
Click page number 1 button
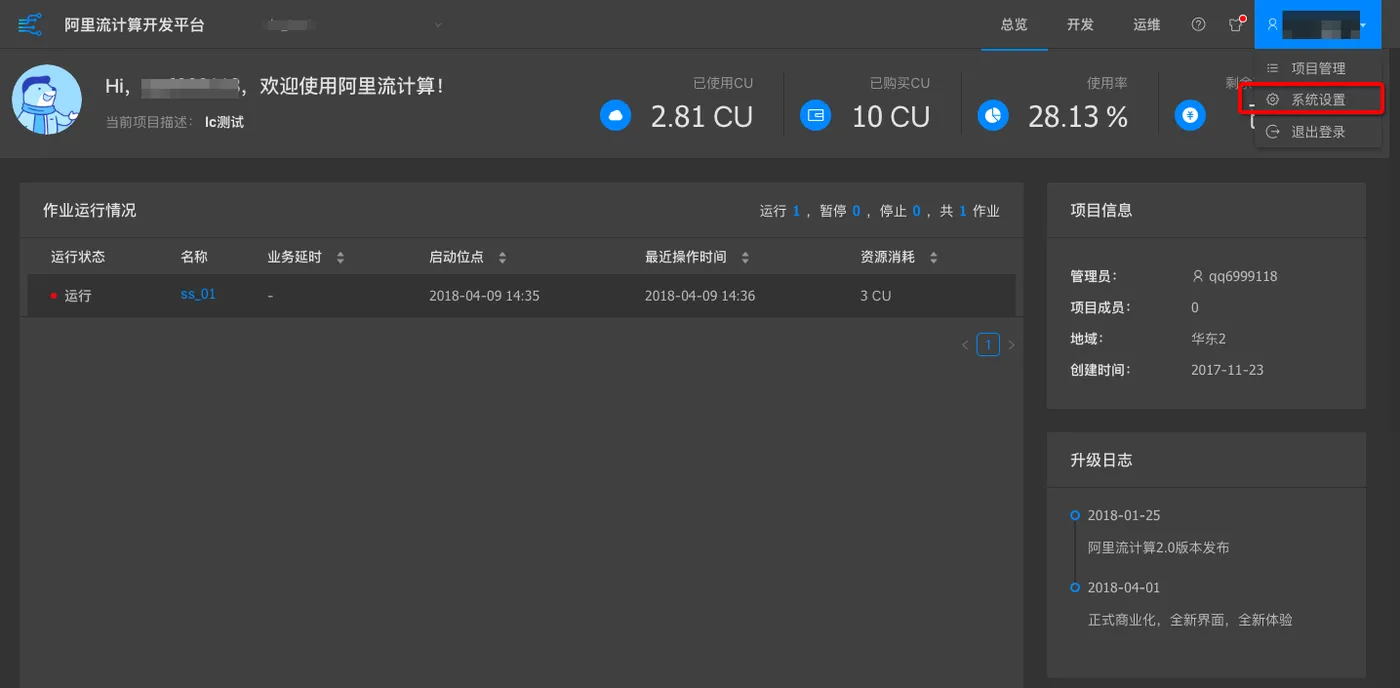point(988,345)
